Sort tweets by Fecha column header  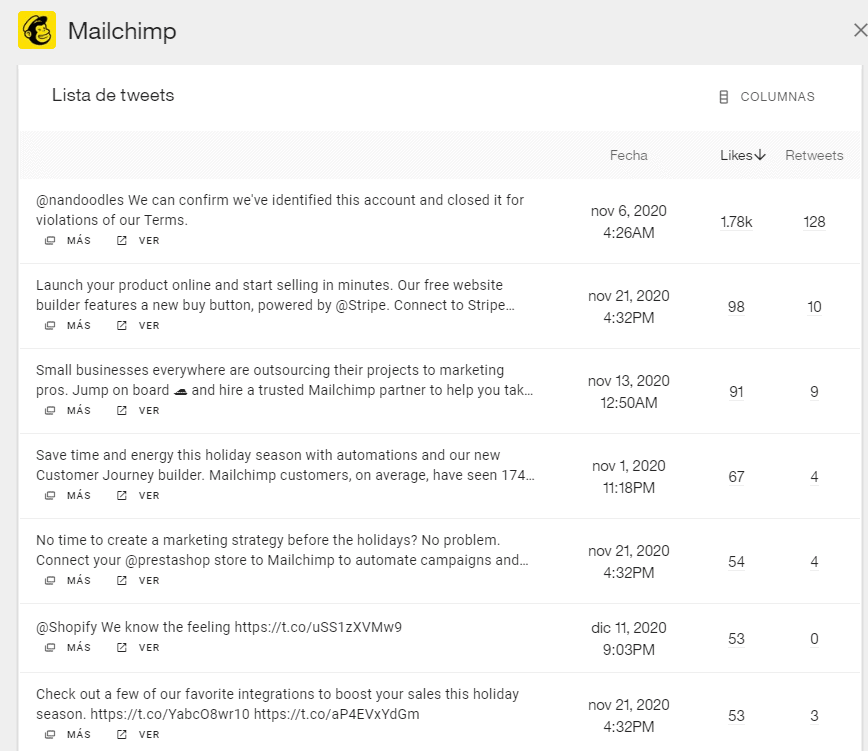pos(628,156)
